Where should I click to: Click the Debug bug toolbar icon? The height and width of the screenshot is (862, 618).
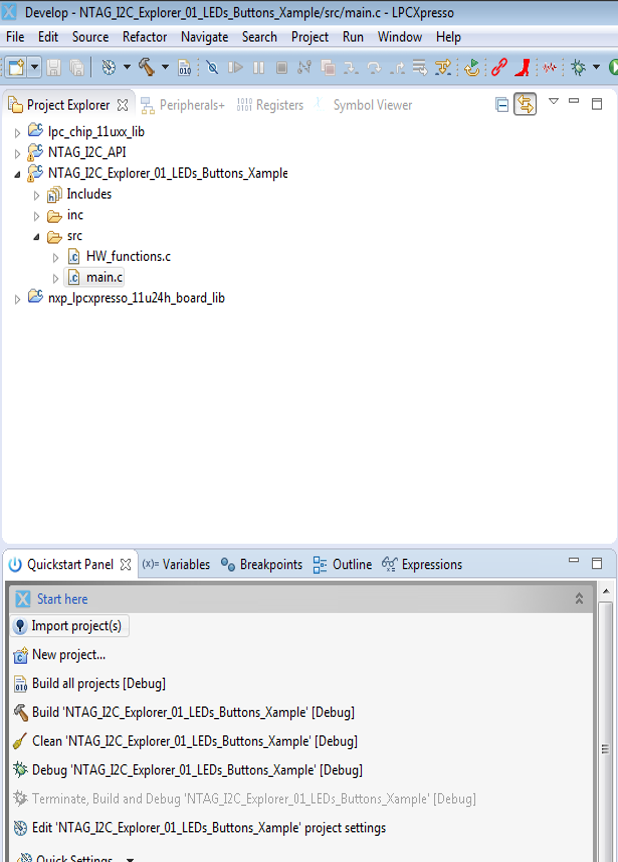pyautogui.click(x=578, y=68)
